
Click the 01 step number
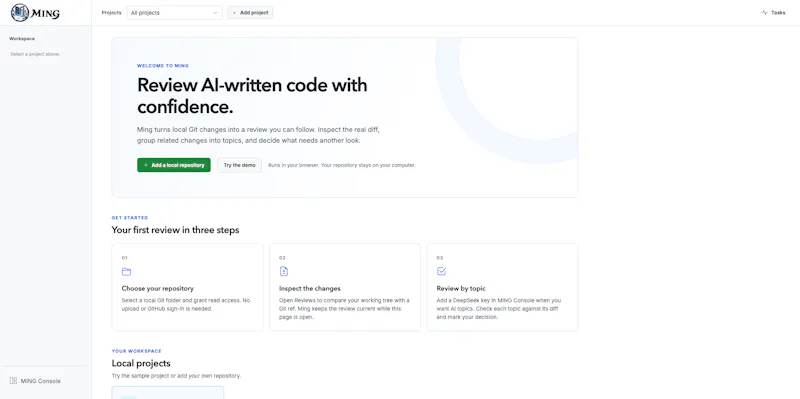124,258
